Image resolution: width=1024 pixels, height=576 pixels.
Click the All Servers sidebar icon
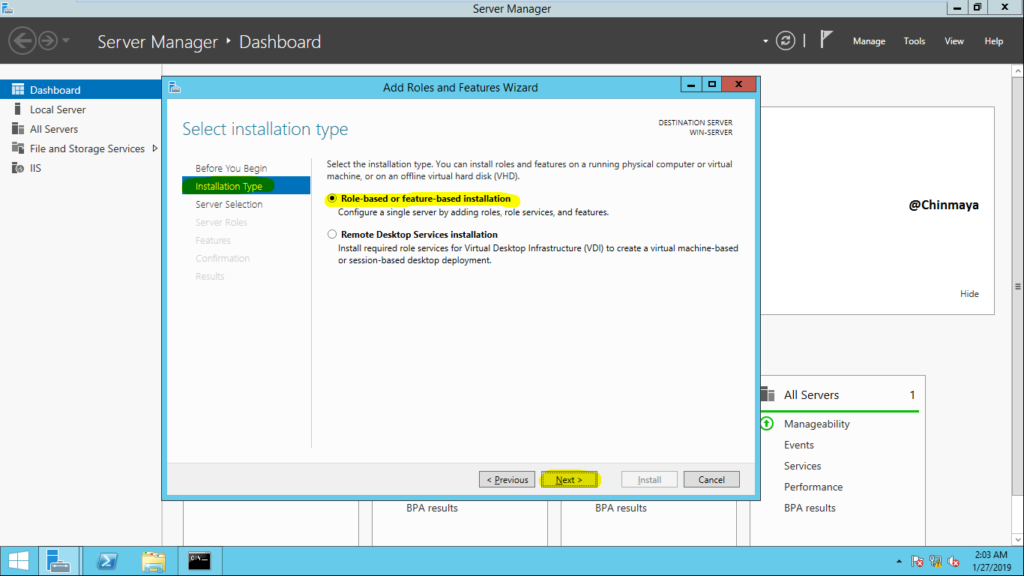18,129
